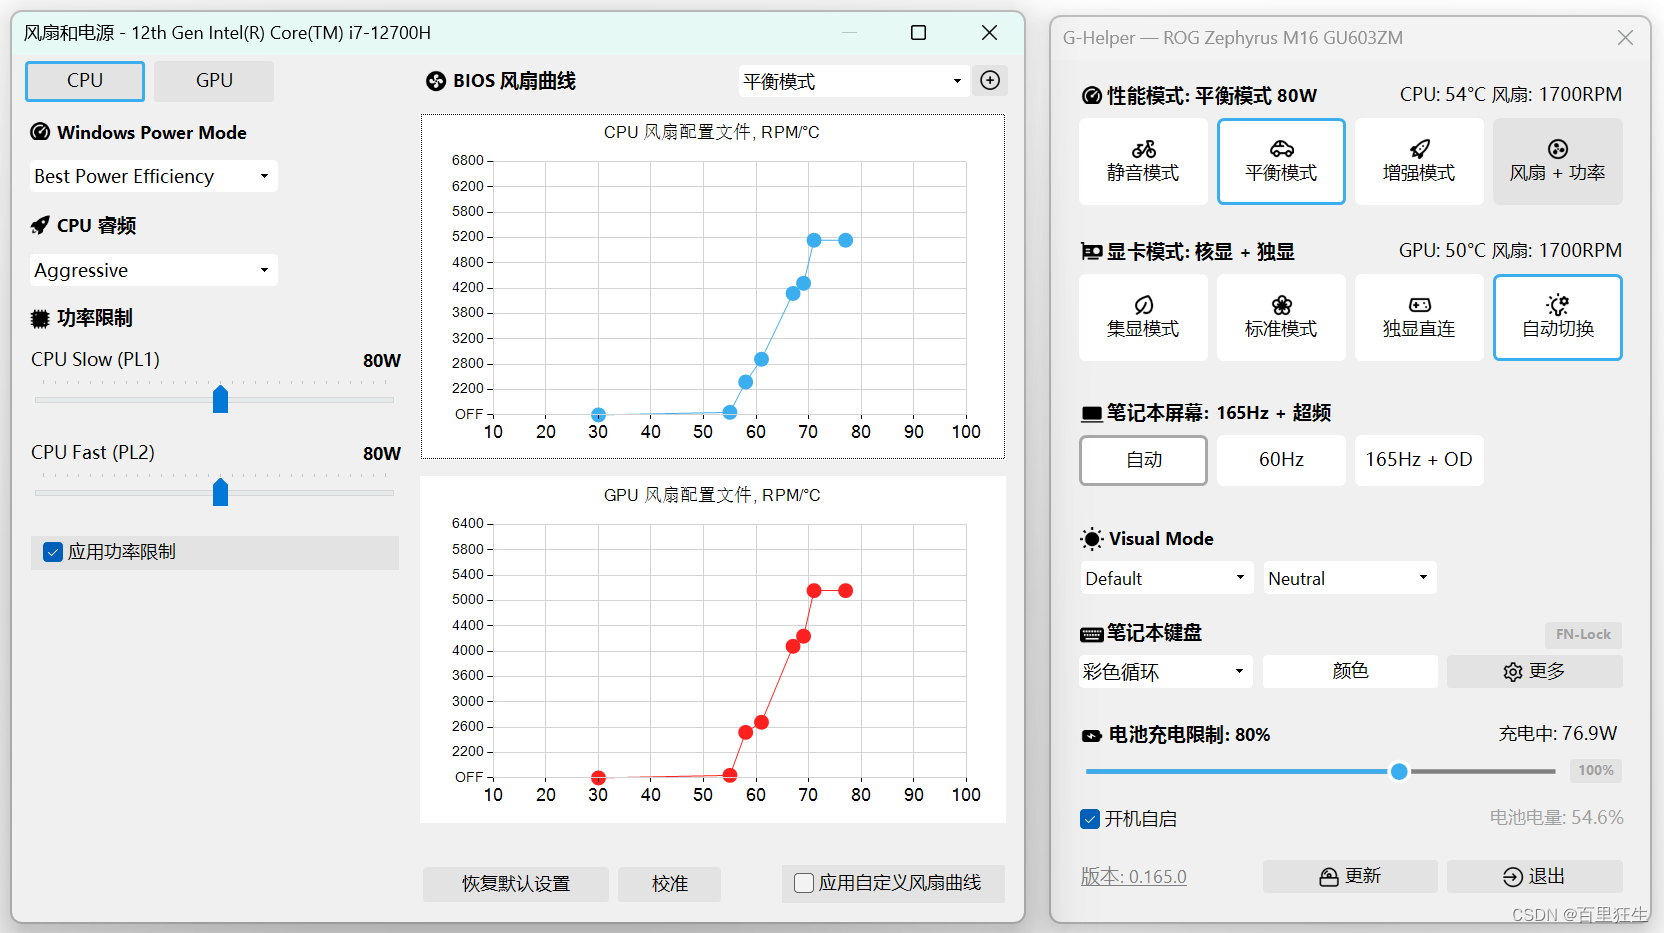Click the keyboard color button
Image resolution: width=1664 pixels, height=933 pixels.
point(1350,671)
